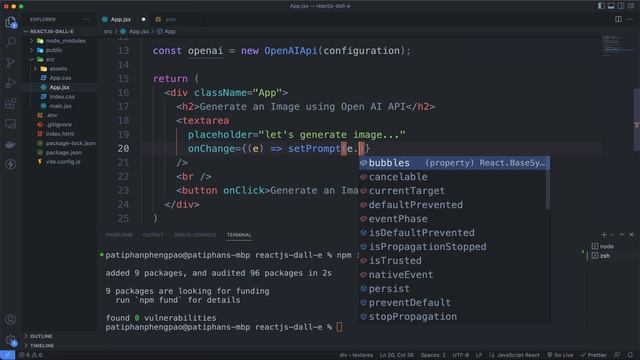Split the editor to the right
The height and width of the screenshot is (360, 640).
618,19
